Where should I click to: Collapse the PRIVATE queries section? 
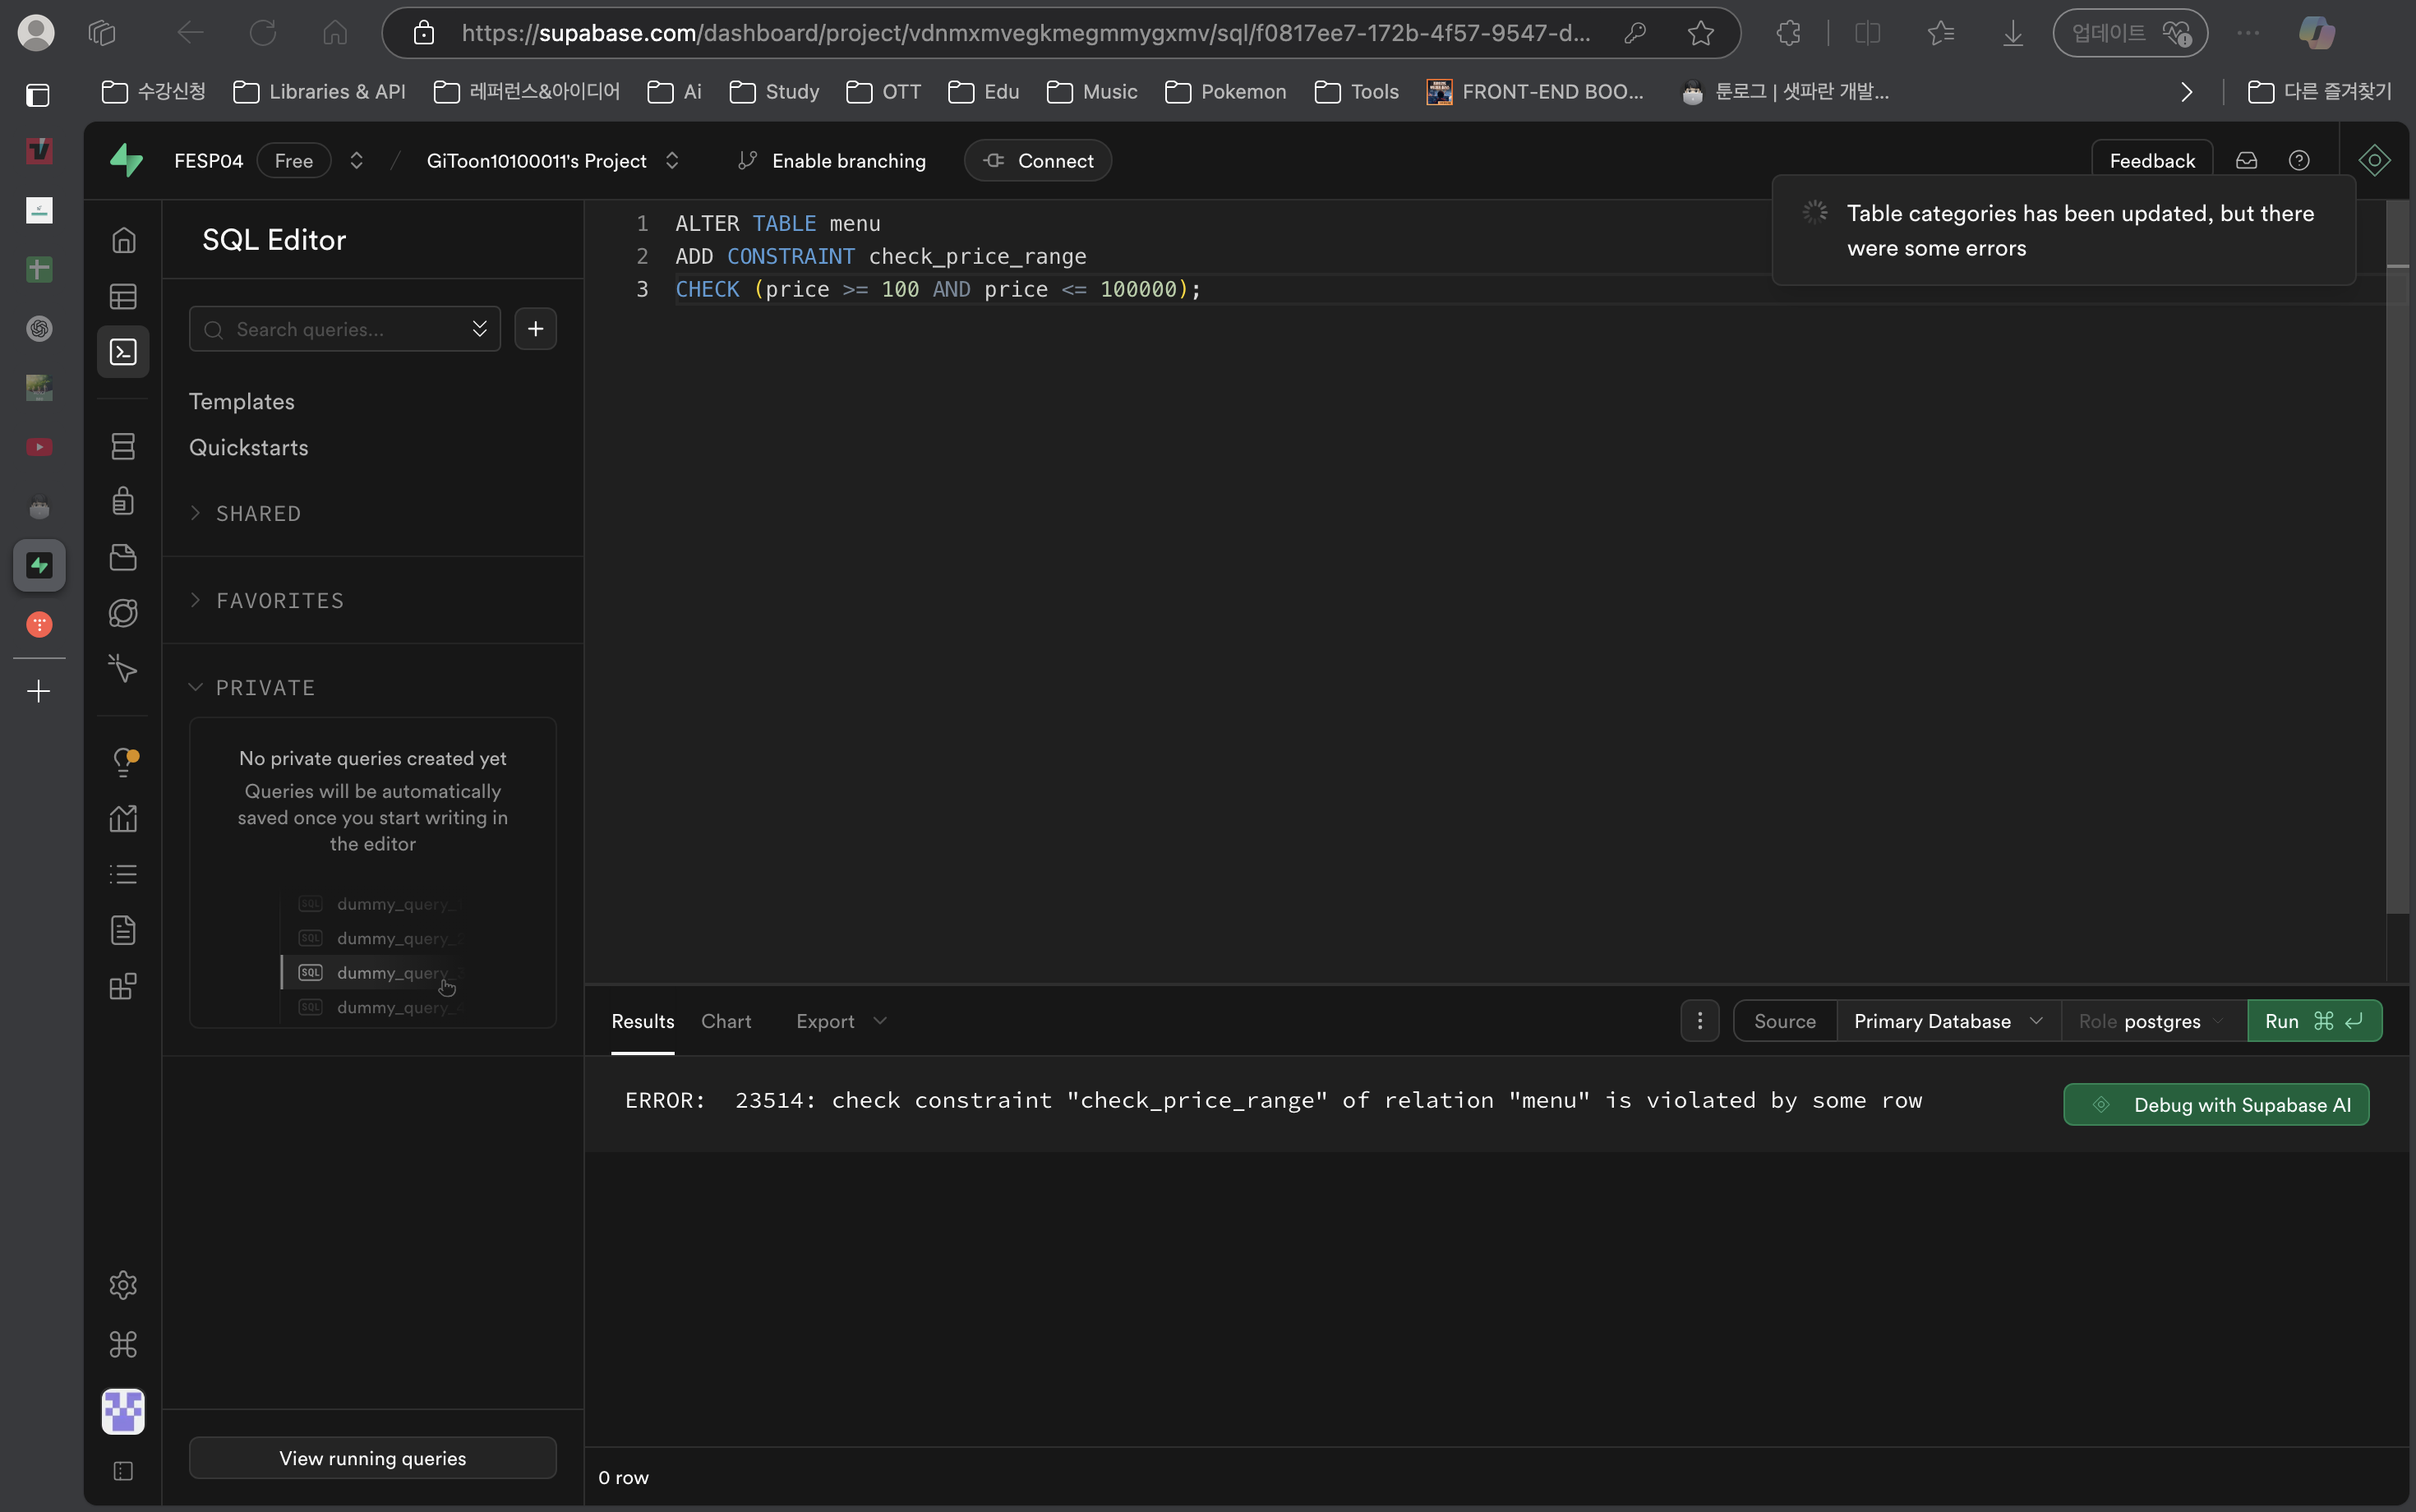click(x=252, y=687)
